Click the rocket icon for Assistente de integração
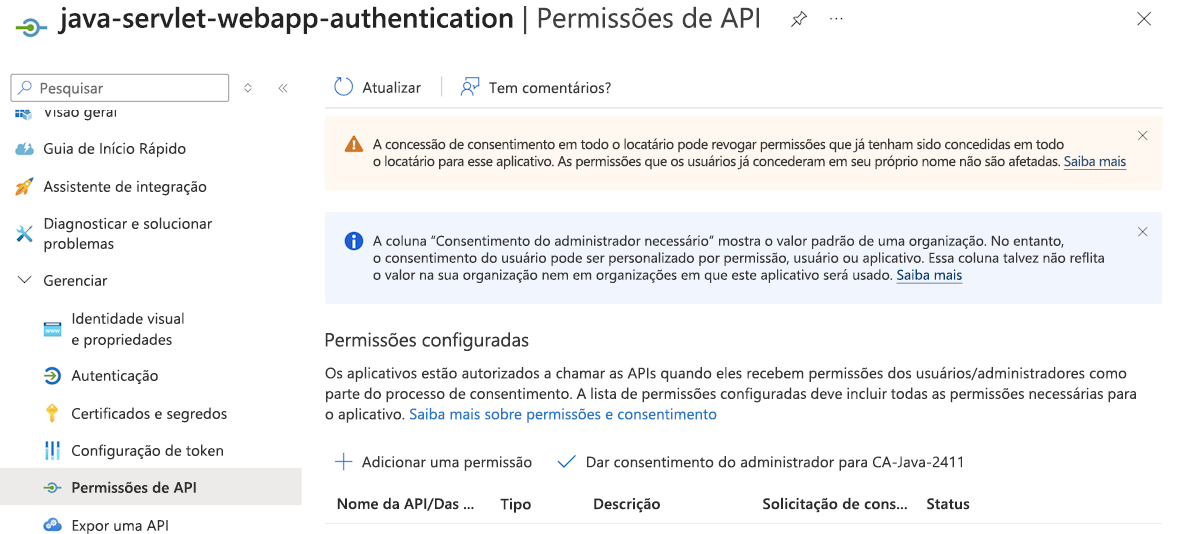Screen dimensions: 1178x534 click(x=25, y=186)
